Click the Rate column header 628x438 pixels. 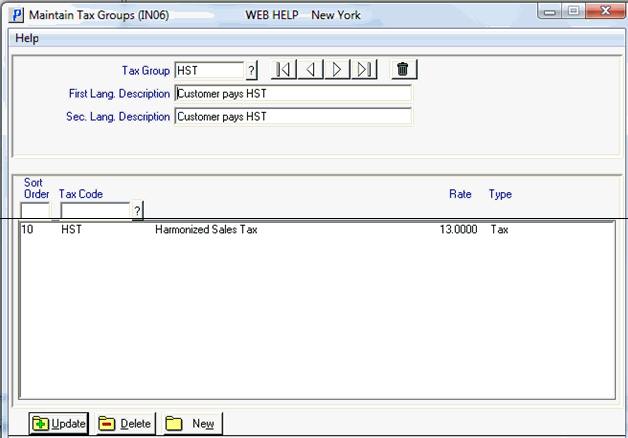pos(460,194)
